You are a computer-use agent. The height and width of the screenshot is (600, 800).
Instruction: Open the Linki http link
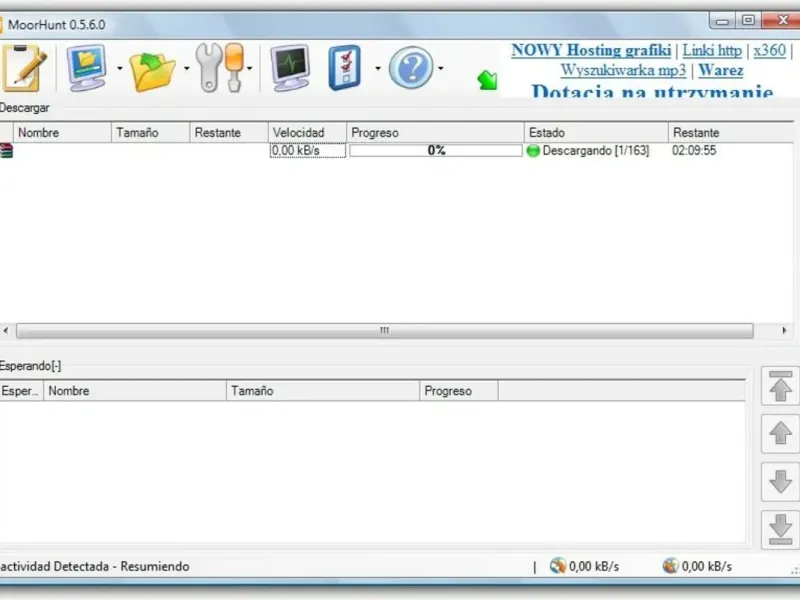[712, 51]
